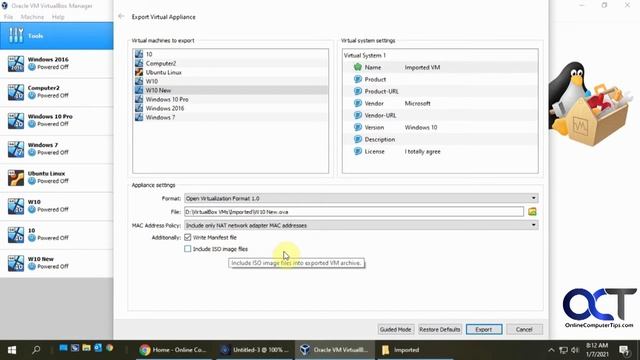Screen dimensions: 640x360
Task: Click the Product row in virtual system settings
Action: (440, 79)
